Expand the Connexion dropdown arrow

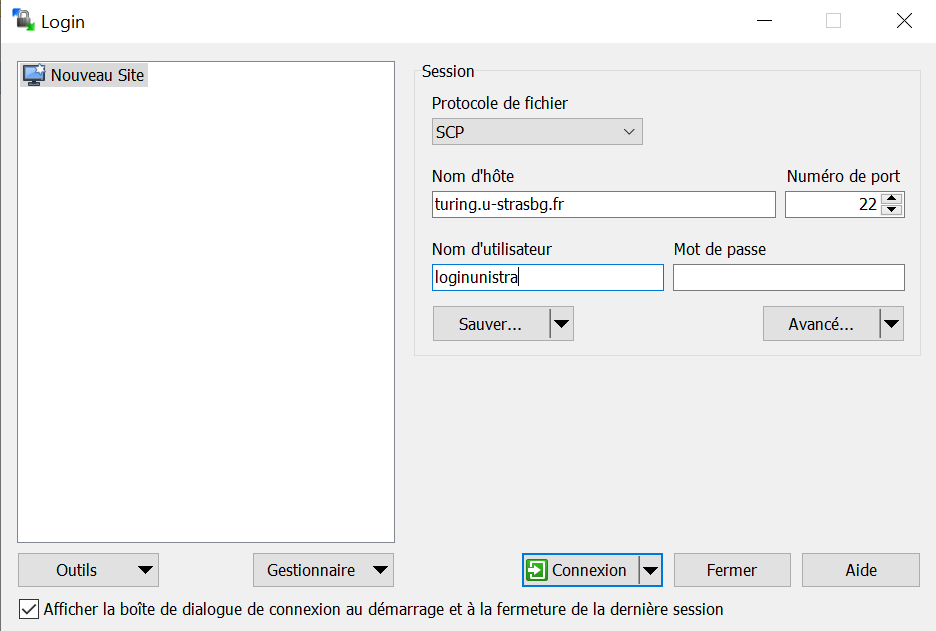coord(651,570)
